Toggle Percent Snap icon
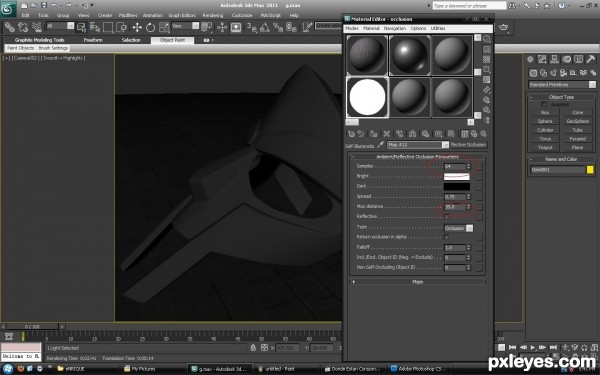This screenshot has height=375, width=600. 278,27
